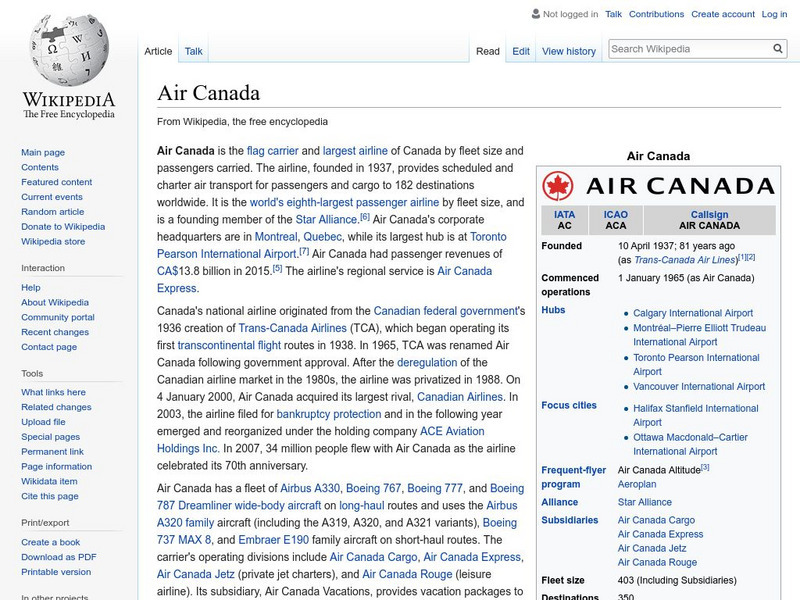Open the Star Alliance link in the intro paragraph
The height and width of the screenshot is (600, 800).
(x=326, y=220)
